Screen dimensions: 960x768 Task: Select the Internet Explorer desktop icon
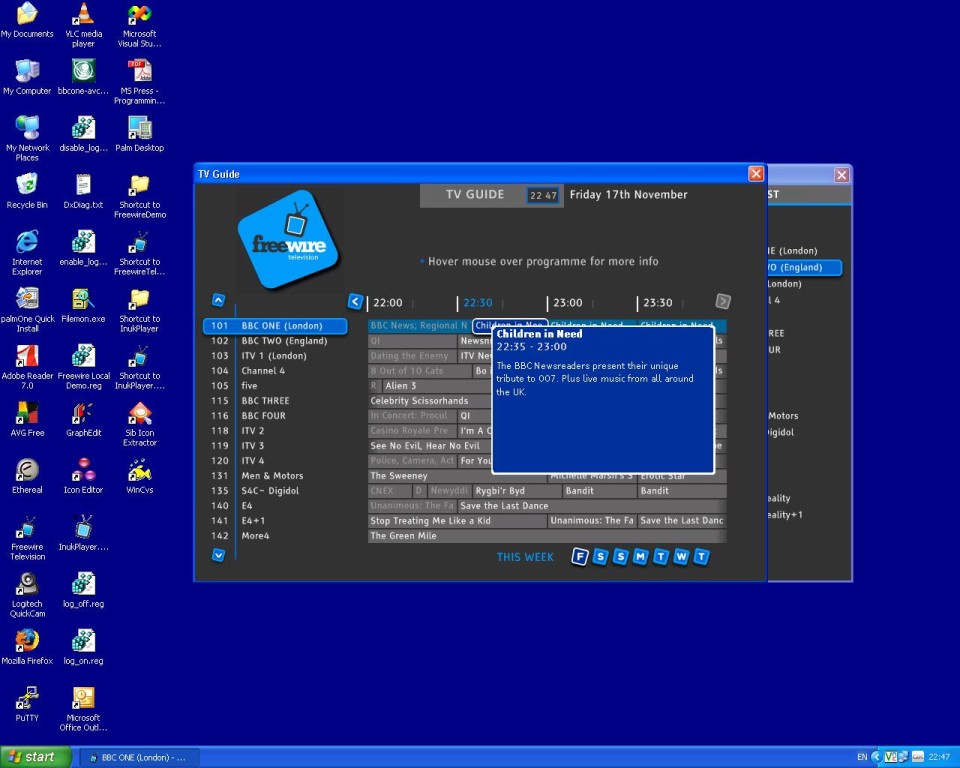pyautogui.click(x=28, y=253)
